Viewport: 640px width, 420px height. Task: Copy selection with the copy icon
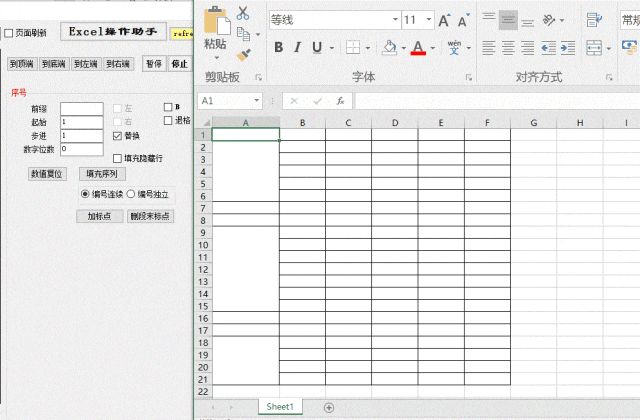click(244, 34)
